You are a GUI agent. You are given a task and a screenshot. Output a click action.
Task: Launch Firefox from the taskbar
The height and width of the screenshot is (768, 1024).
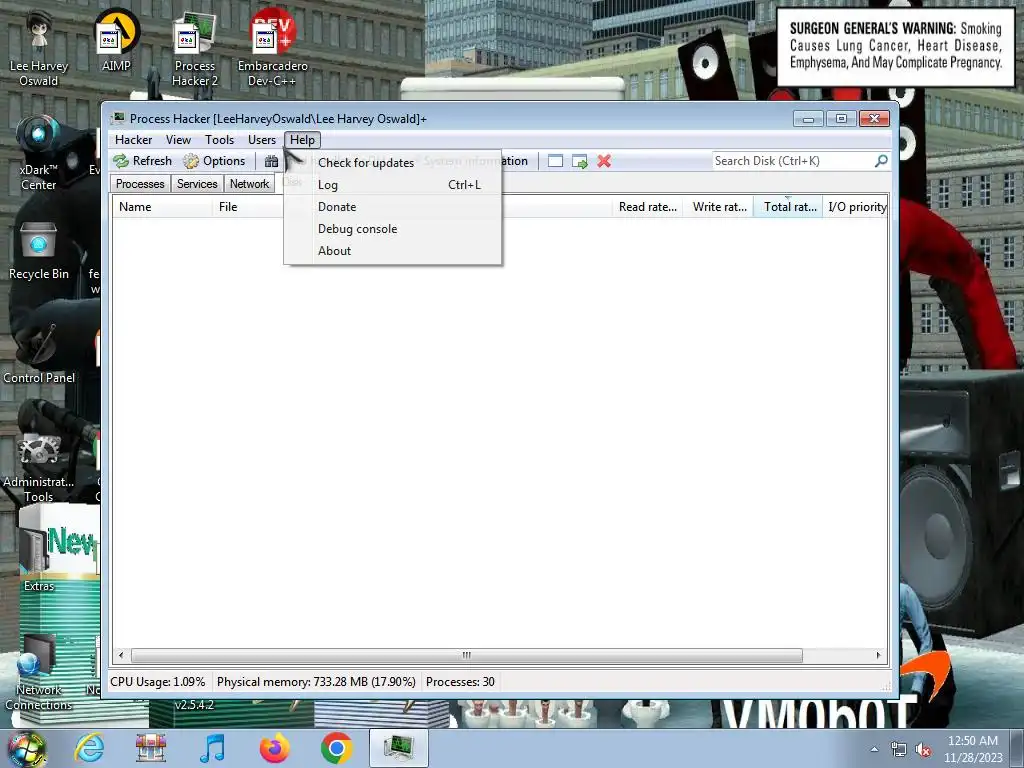point(274,748)
